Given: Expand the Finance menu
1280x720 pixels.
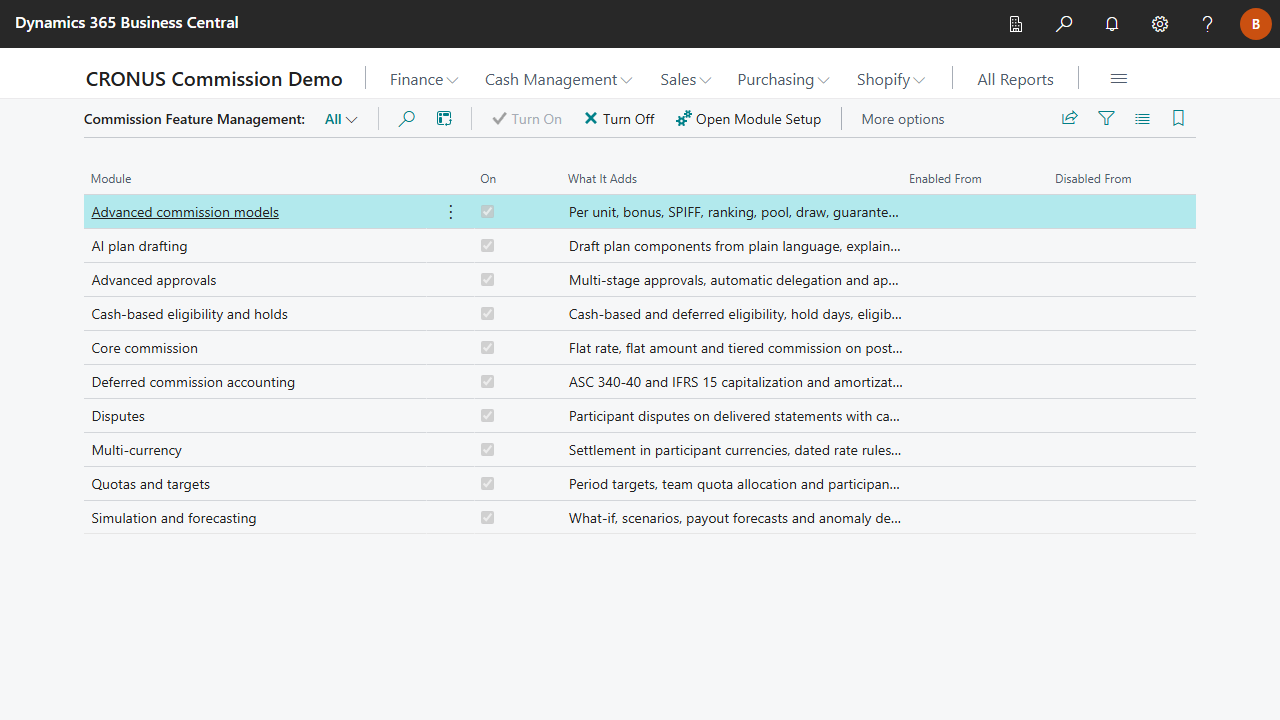Looking at the screenshot, I should (x=424, y=79).
